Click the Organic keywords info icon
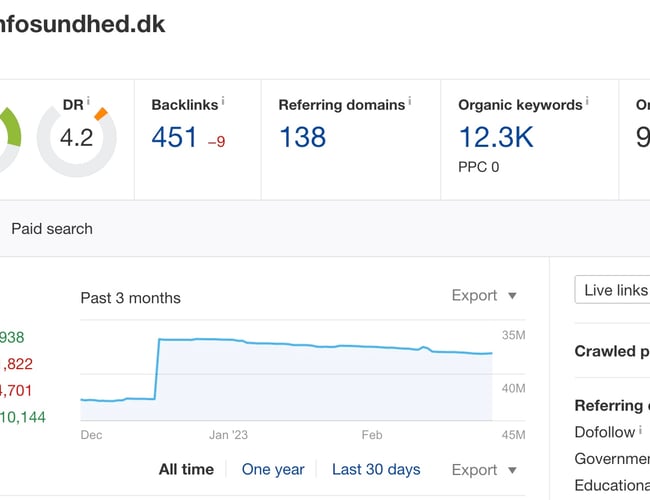 pyautogui.click(x=587, y=101)
